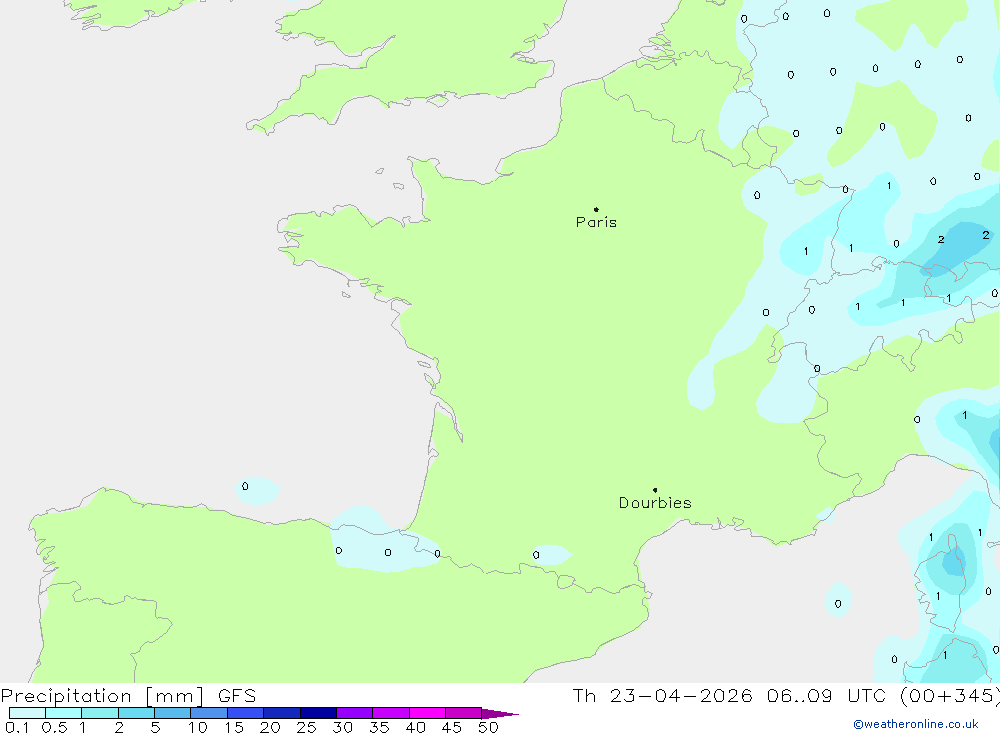Click the GFS model label

(237, 696)
